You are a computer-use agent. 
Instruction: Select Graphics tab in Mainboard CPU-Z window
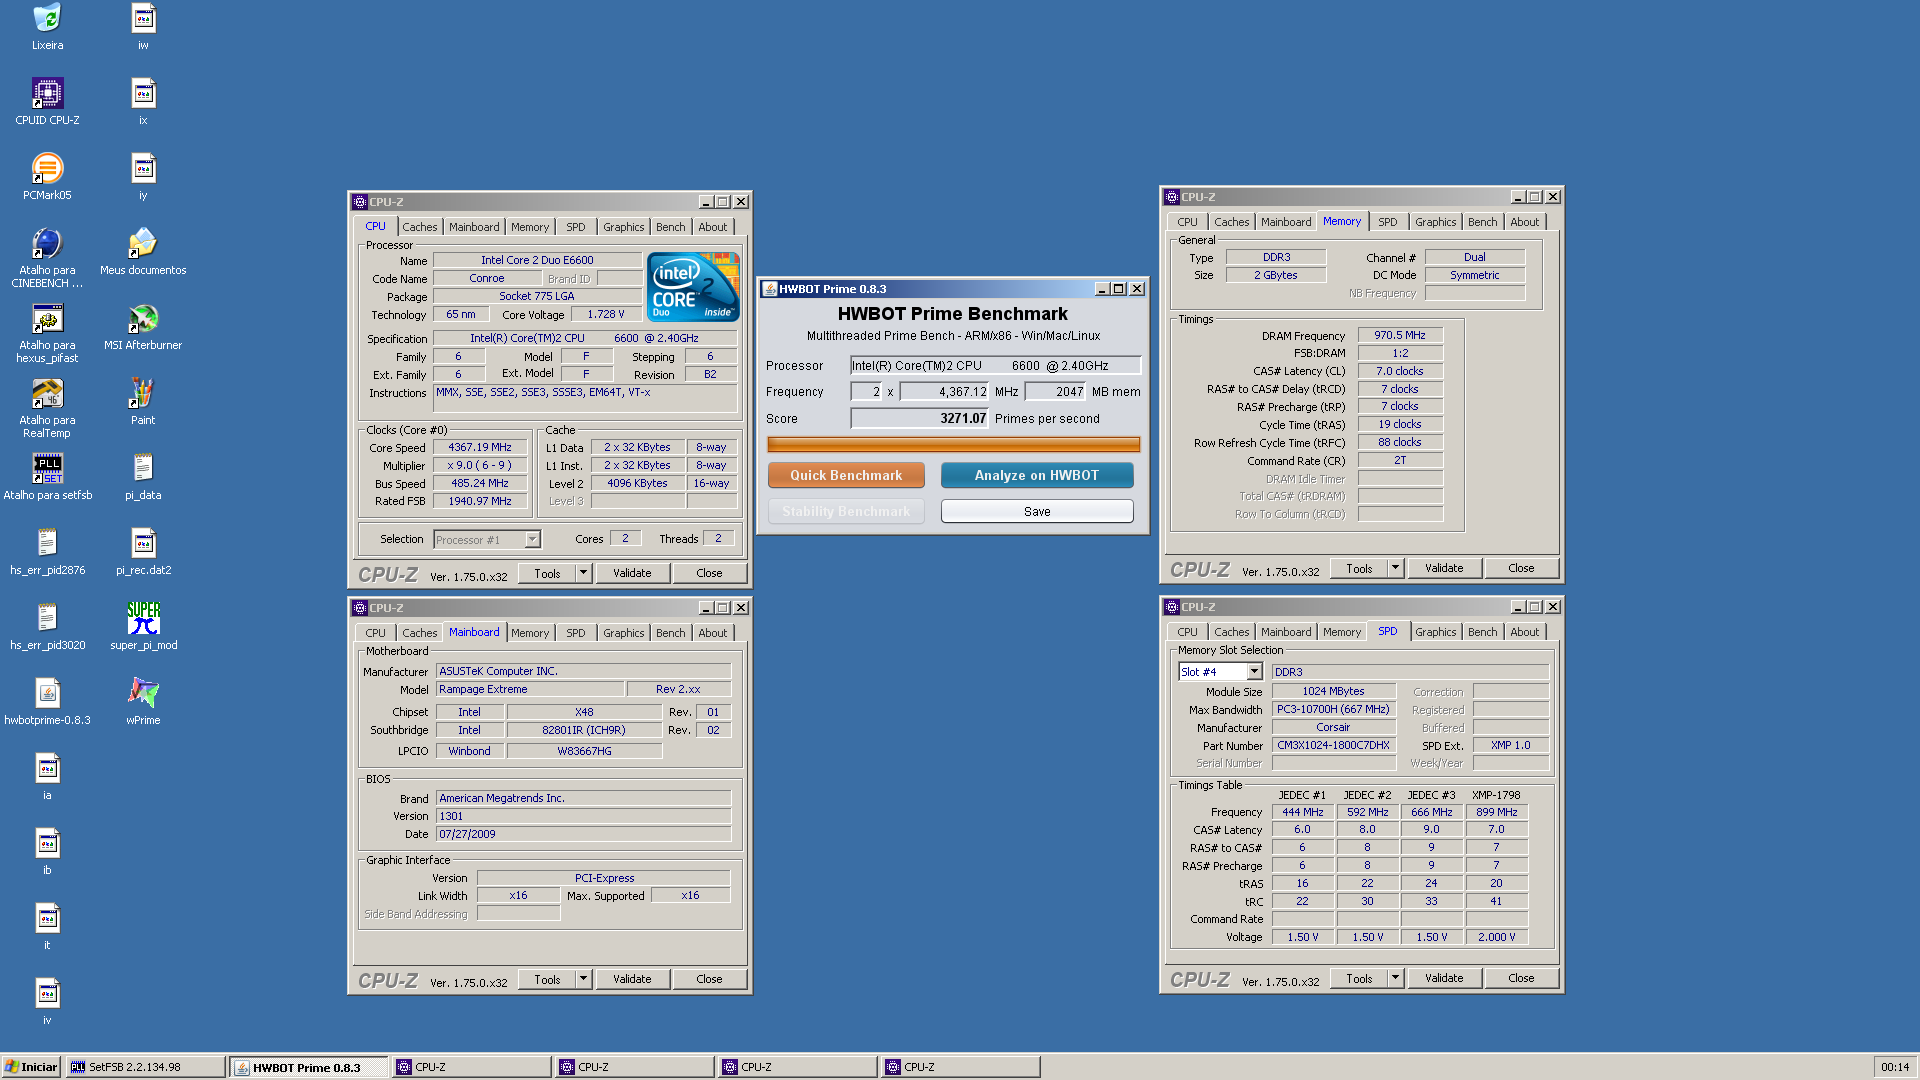(x=623, y=633)
